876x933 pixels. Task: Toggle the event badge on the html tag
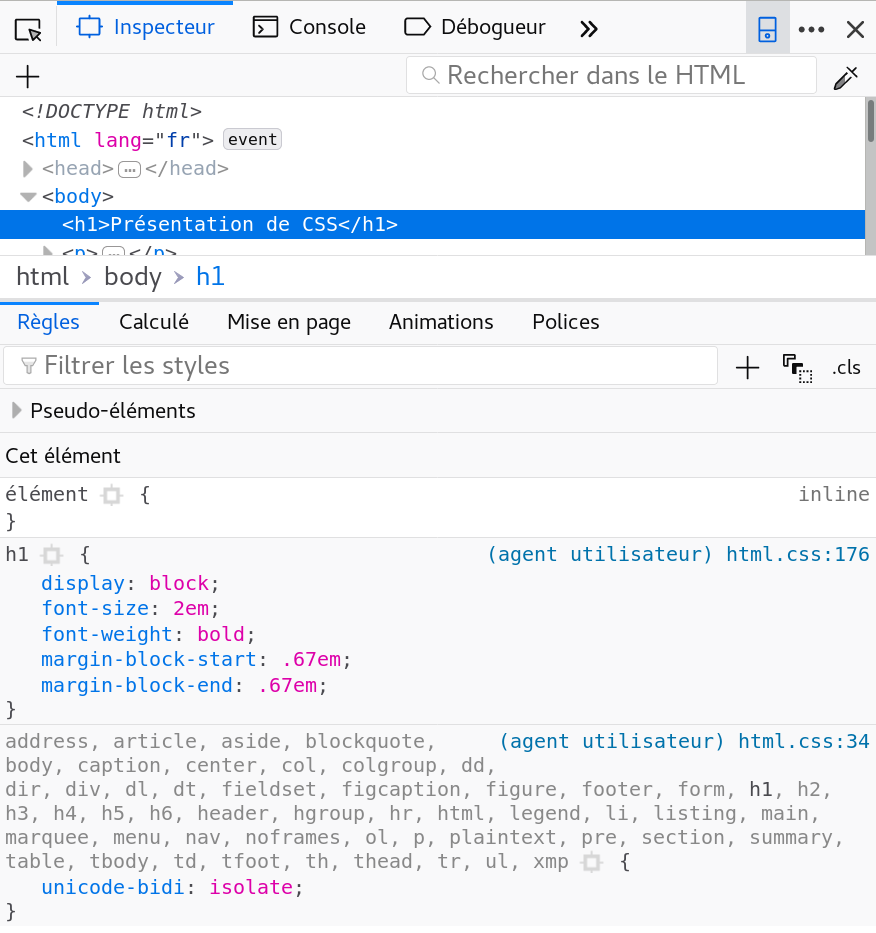pos(251,139)
